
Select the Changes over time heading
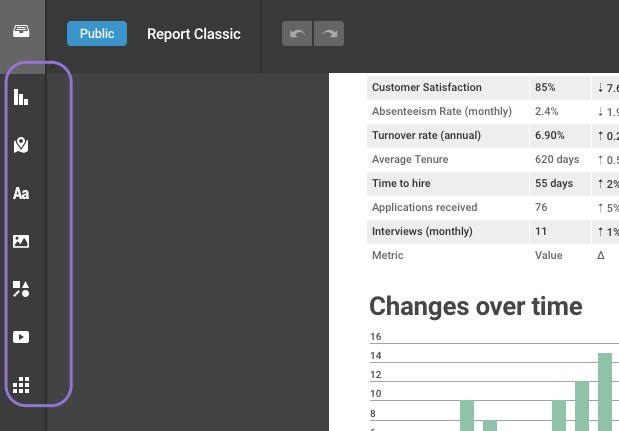(x=475, y=305)
